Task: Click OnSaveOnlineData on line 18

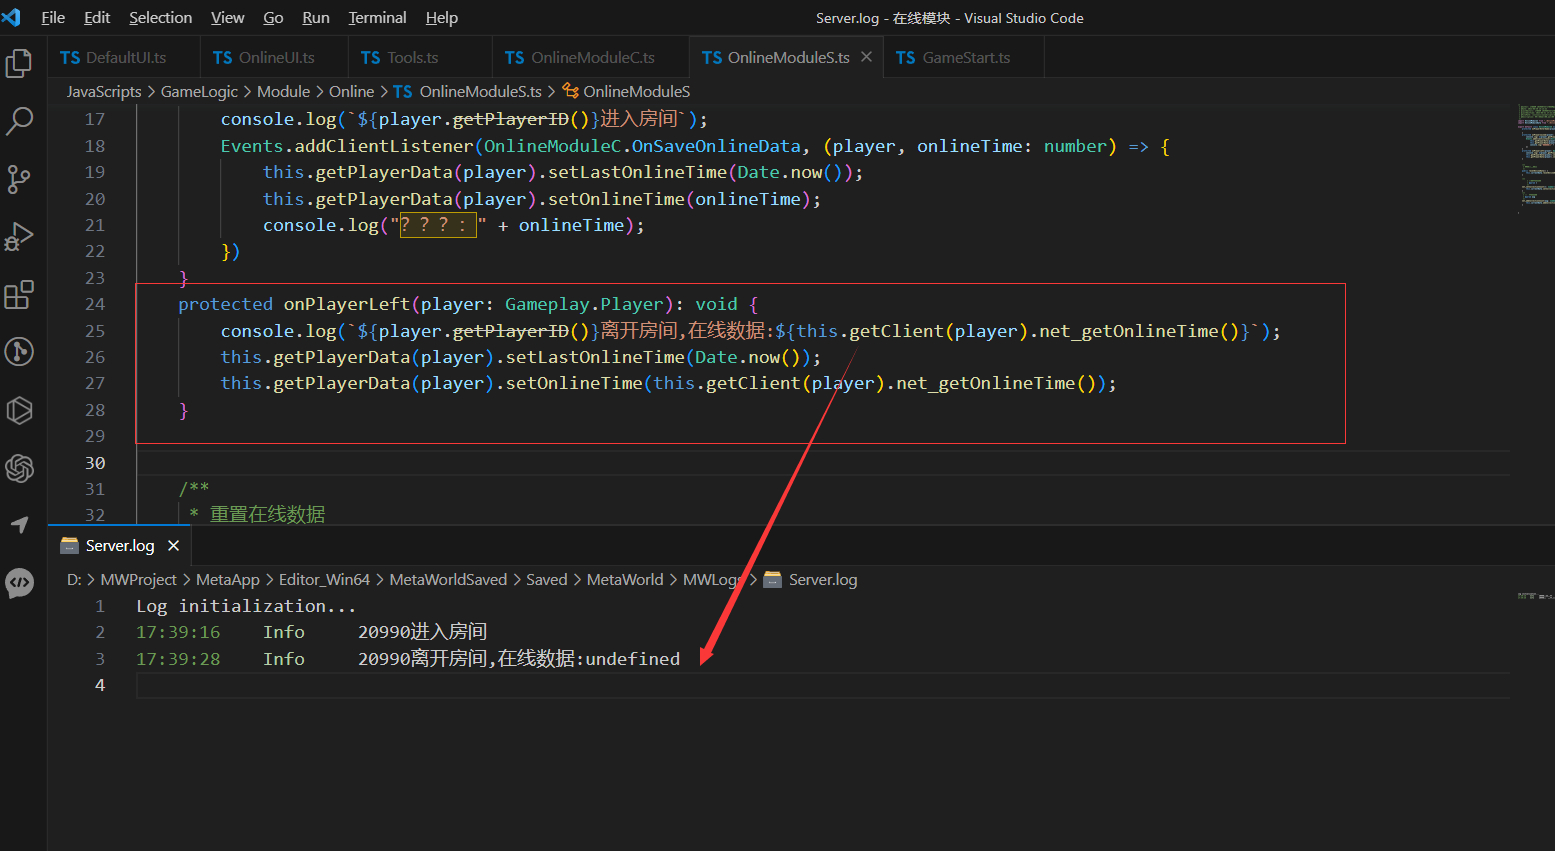Action: click(716, 146)
